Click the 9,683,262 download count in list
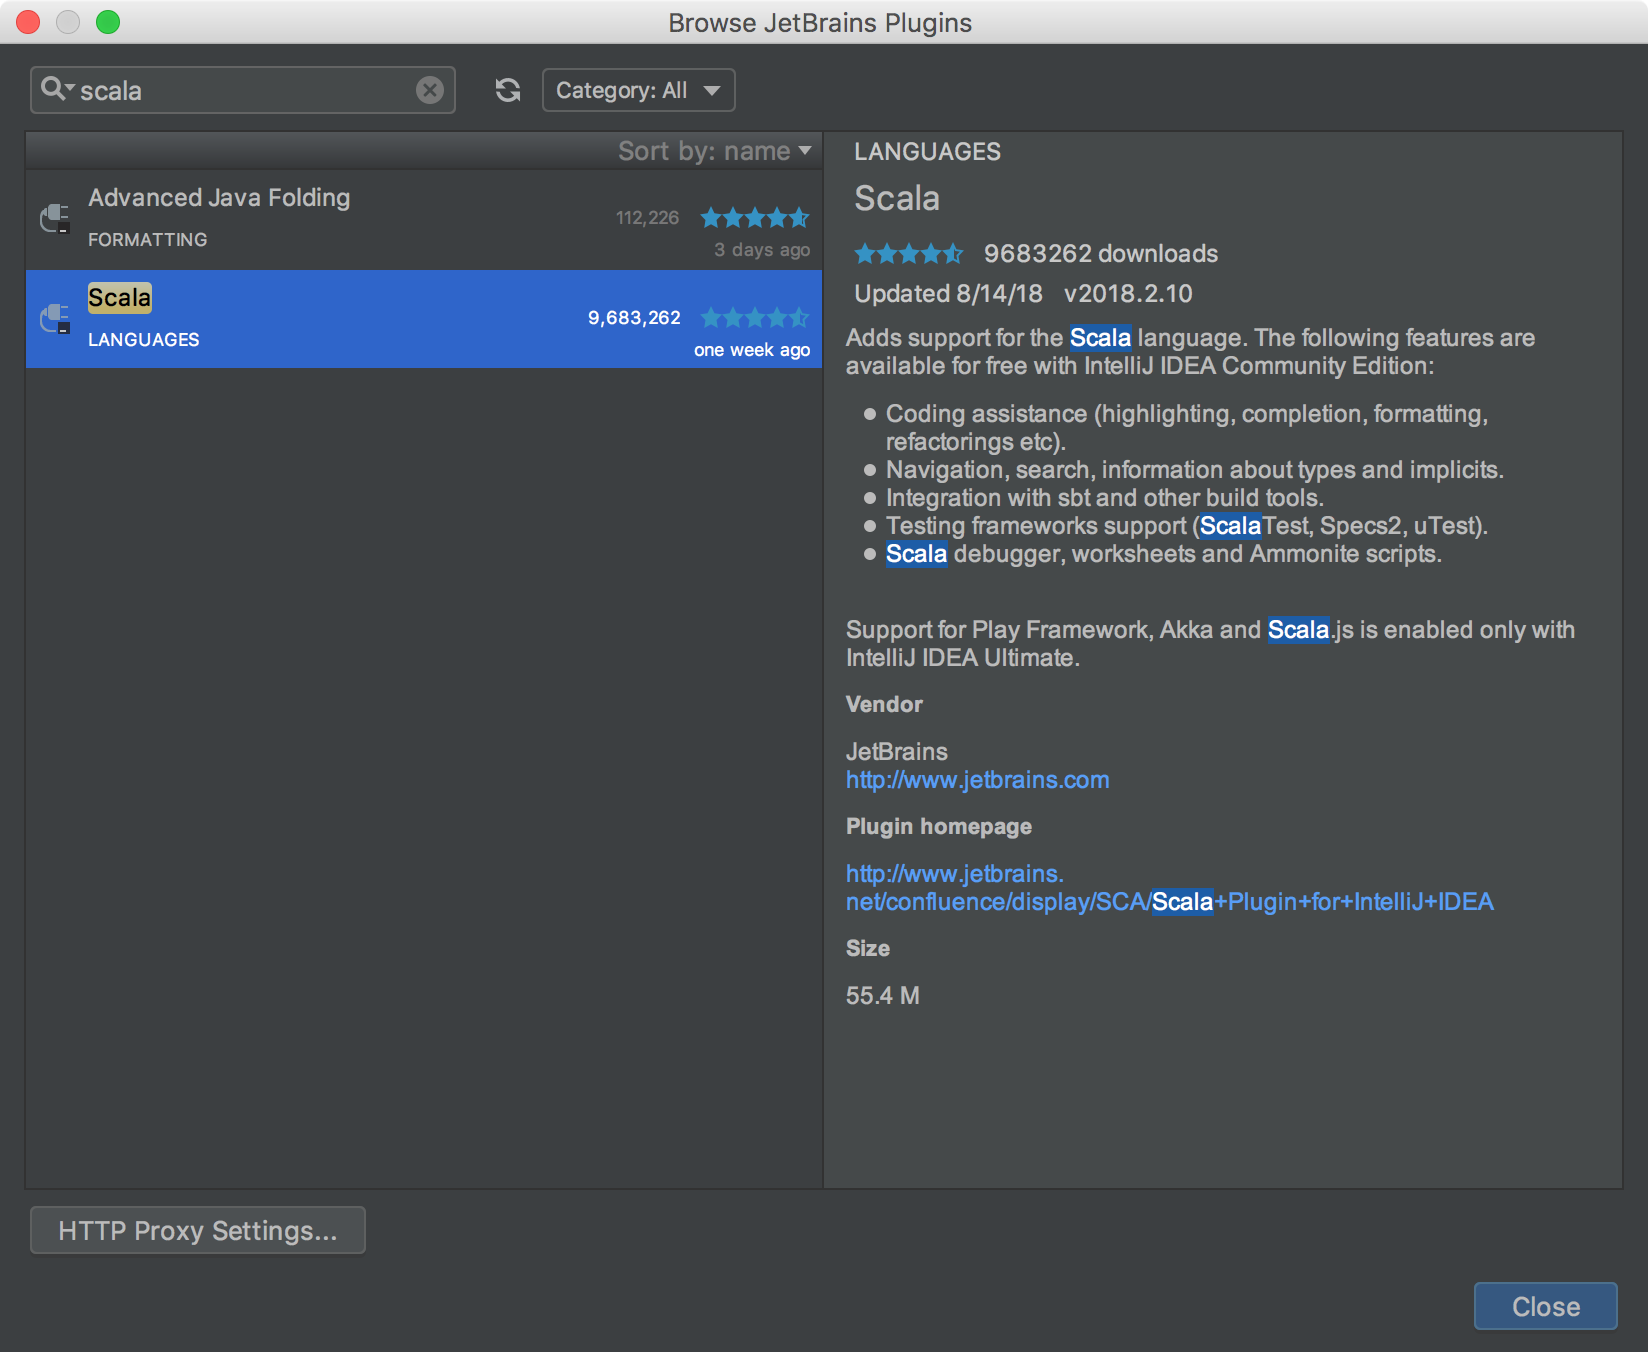Viewport: 1648px width, 1352px height. coord(634,318)
